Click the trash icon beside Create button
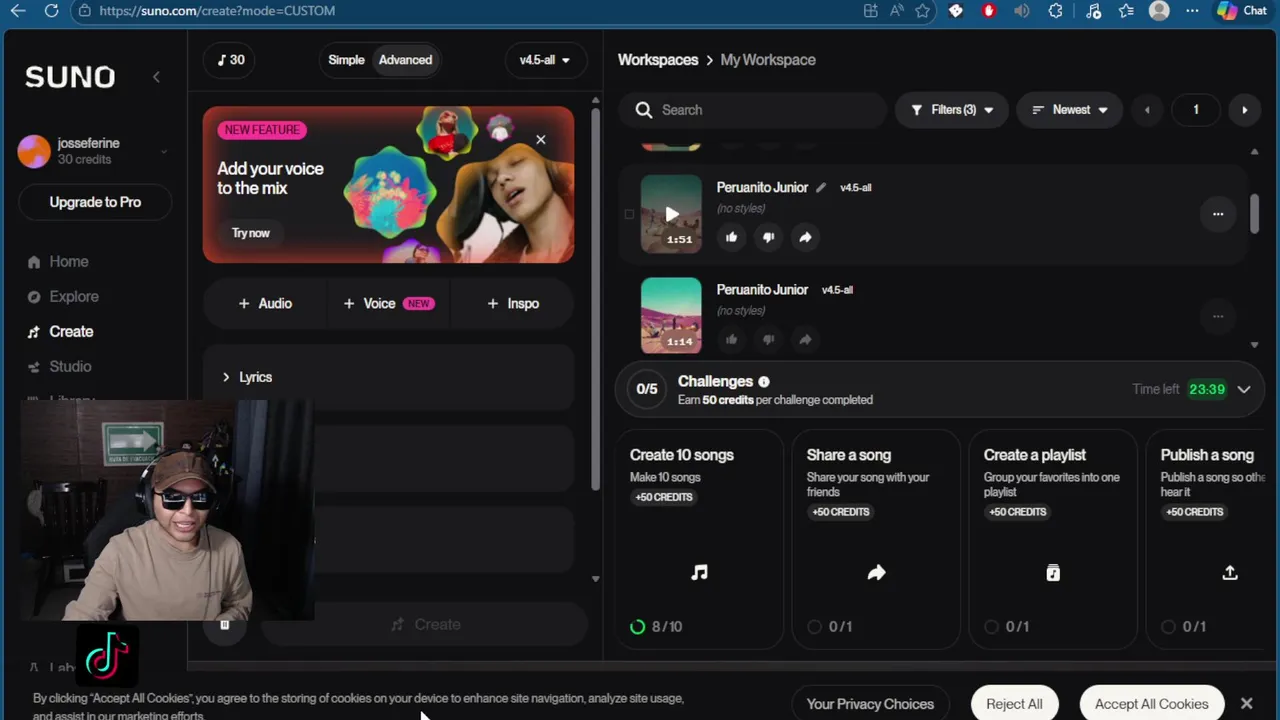The width and height of the screenshot is (1280, 720). click(225, 625)
